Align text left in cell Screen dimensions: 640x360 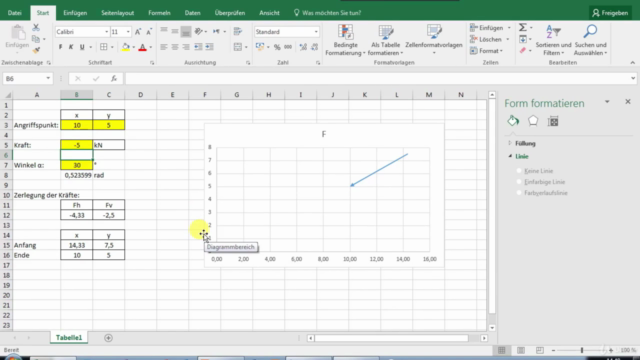point(164,47)
